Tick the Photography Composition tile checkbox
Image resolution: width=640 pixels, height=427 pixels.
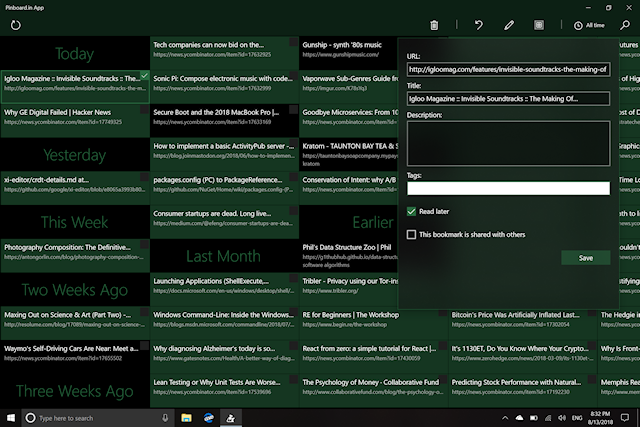(144, 244)
